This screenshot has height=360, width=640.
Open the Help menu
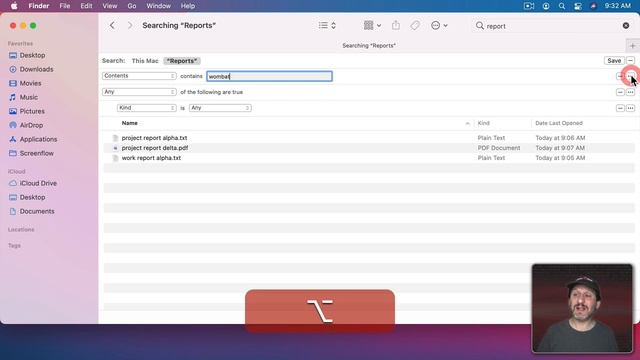[188, 6]
